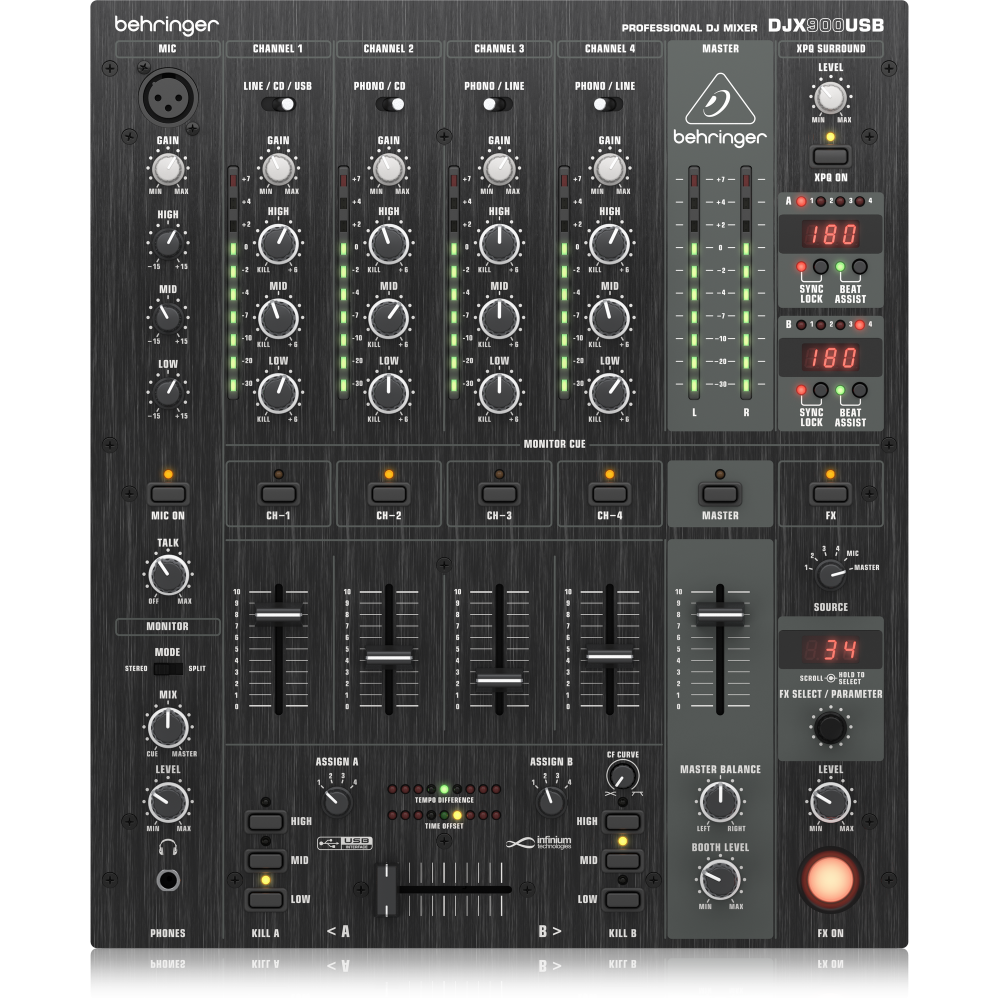Image resolution: width=1000 pixels, height=1000 pixels.
Task: Click Channel 2 volume fader
Action: [x=389, y=657]
